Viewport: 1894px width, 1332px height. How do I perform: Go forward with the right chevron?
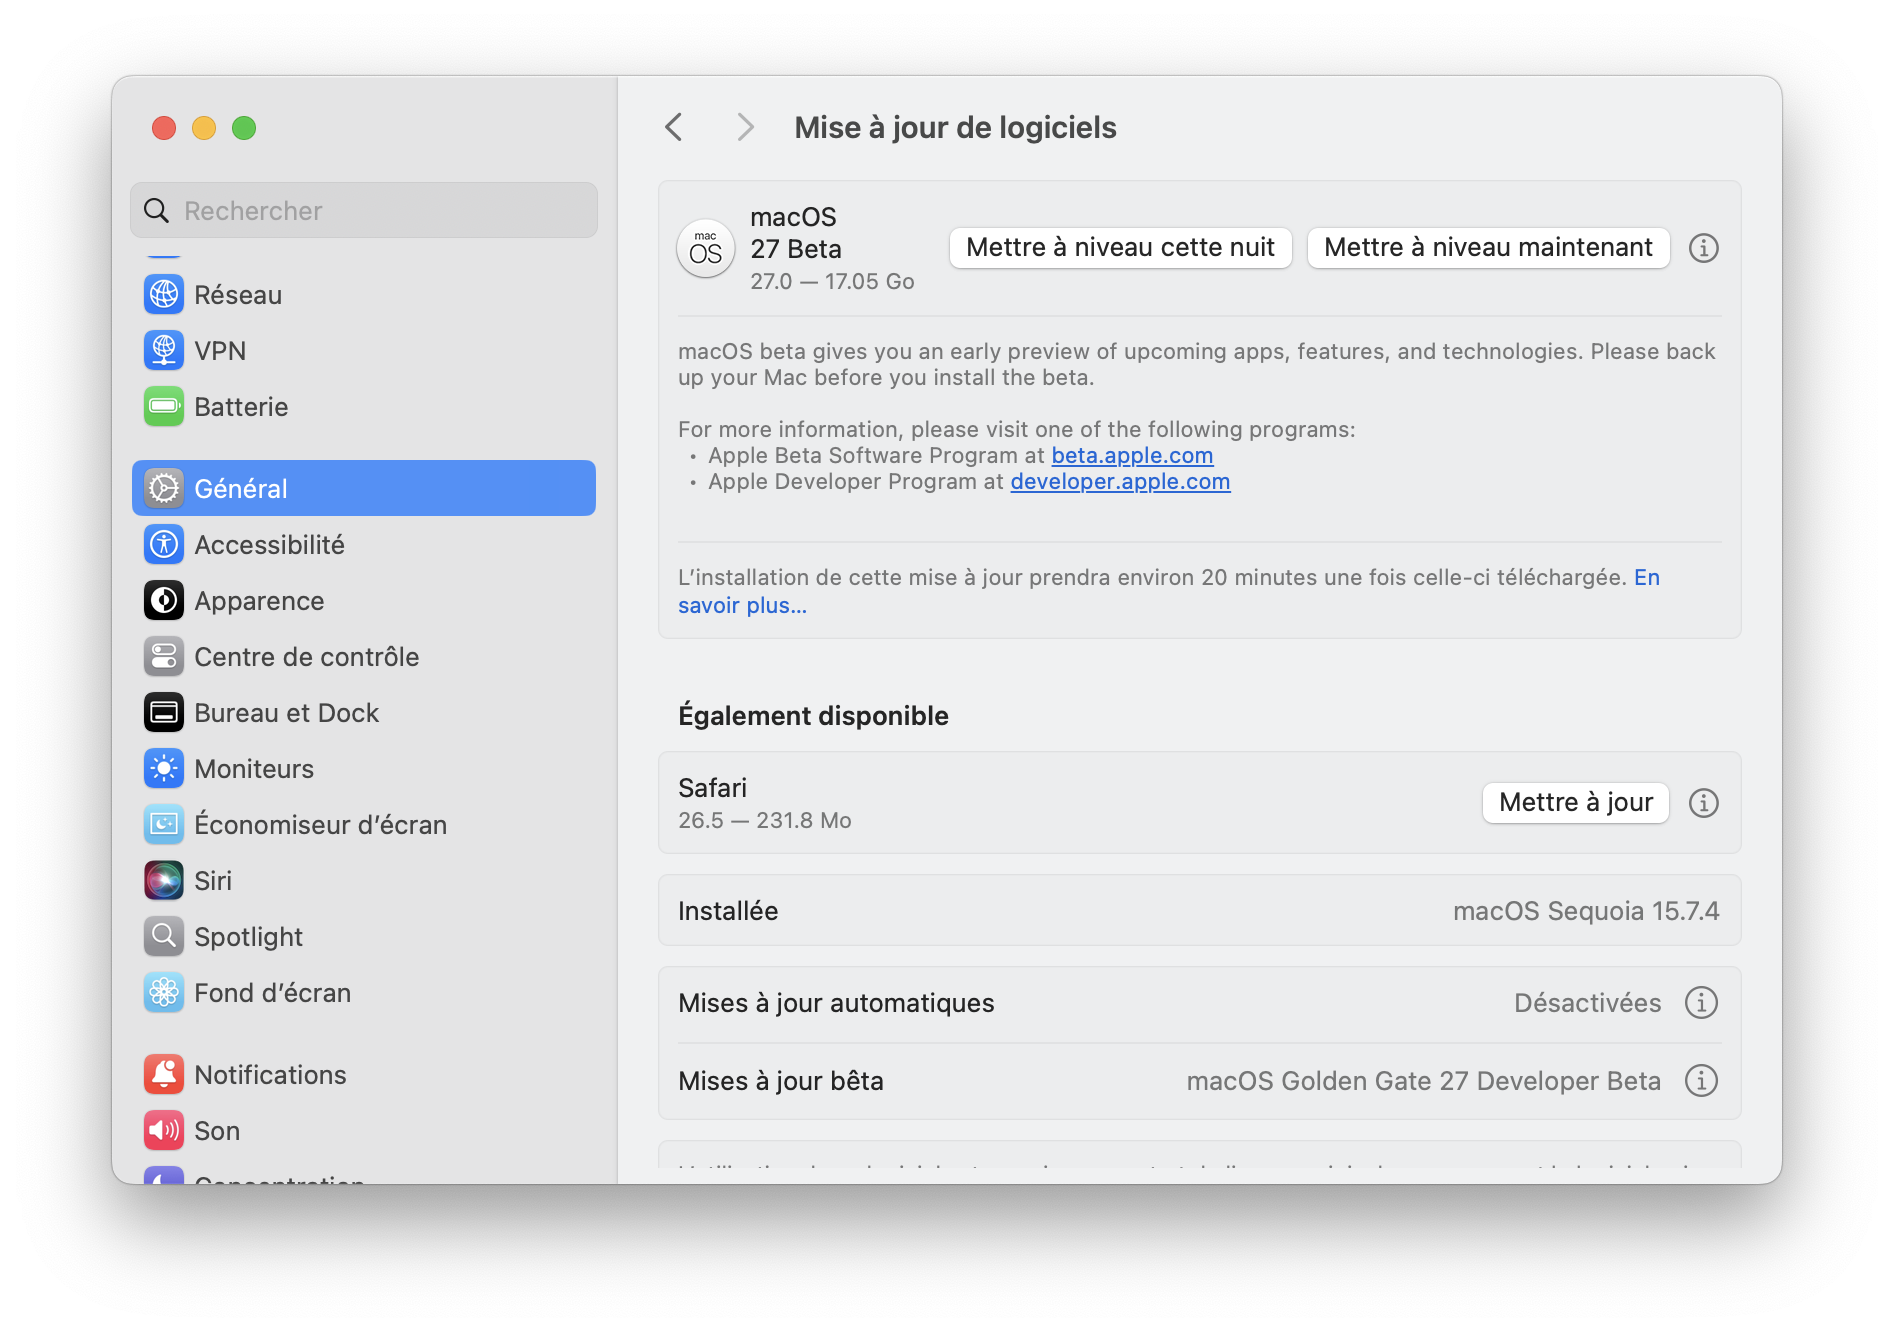click(745, 128)
